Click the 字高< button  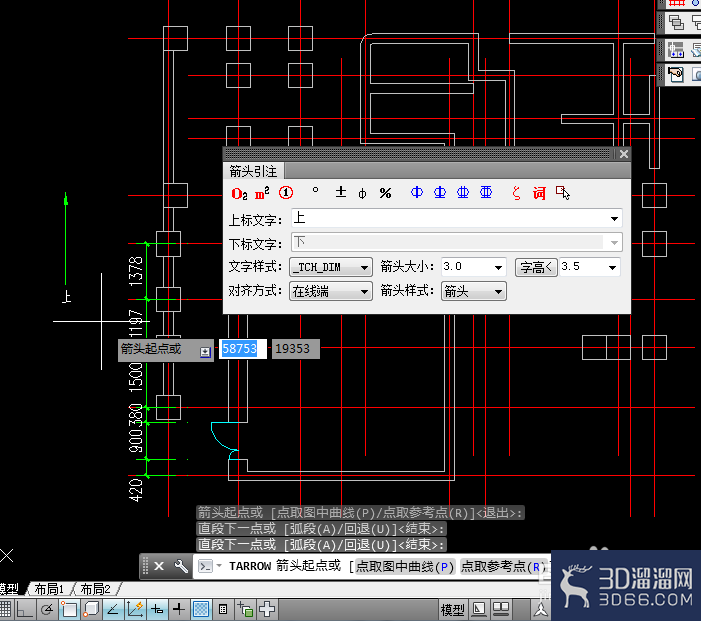536,267
